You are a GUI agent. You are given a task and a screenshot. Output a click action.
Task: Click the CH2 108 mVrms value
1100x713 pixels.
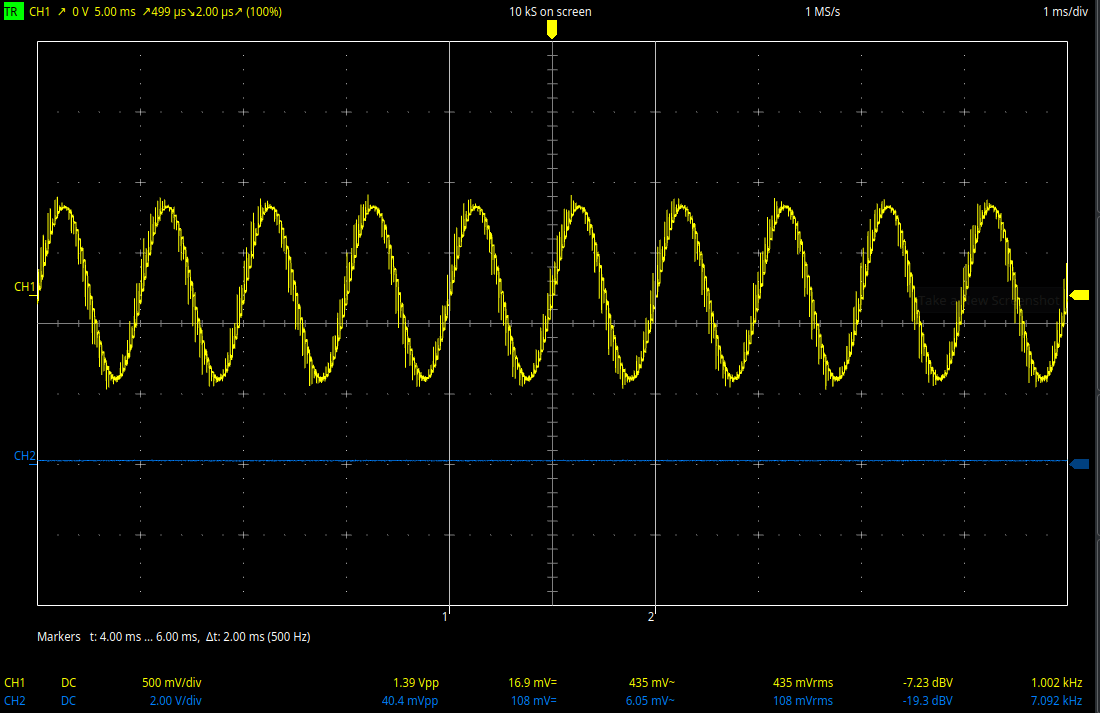click(x=803, y=701)
